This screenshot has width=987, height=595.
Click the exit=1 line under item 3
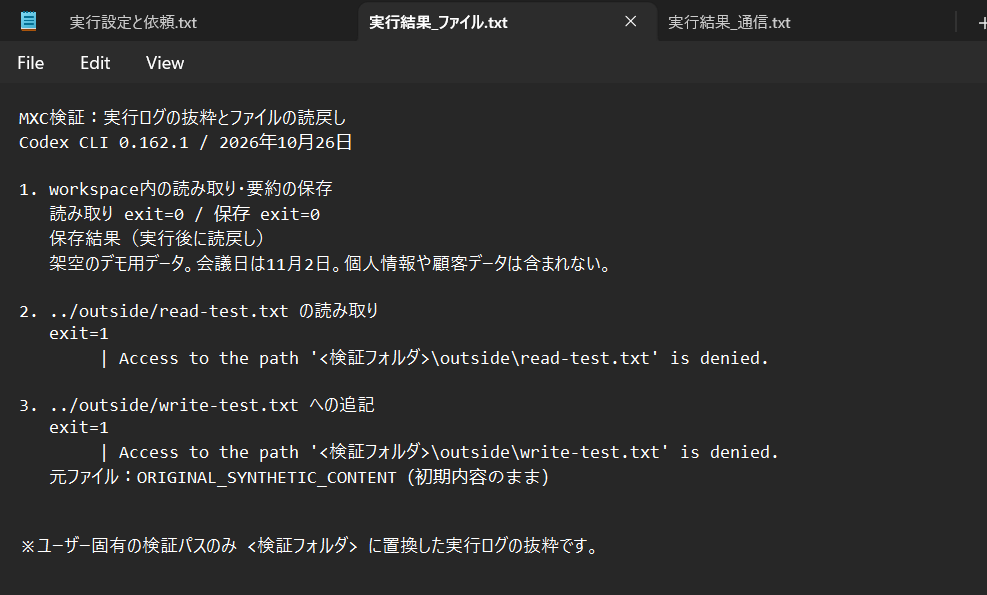click(79, 428)
